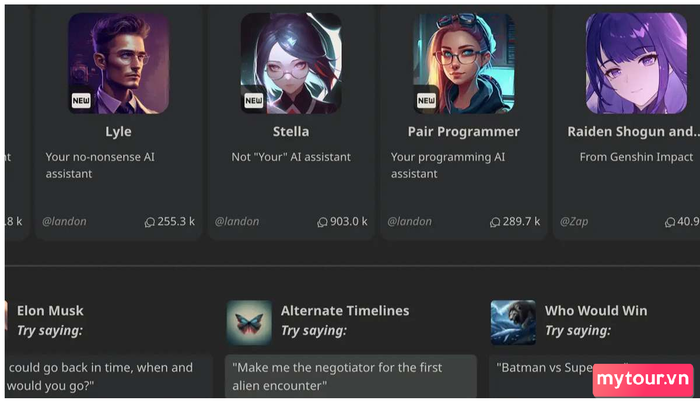Open Who Would Win creature icon
Viewport: 700px width, 405px height.
513,322
